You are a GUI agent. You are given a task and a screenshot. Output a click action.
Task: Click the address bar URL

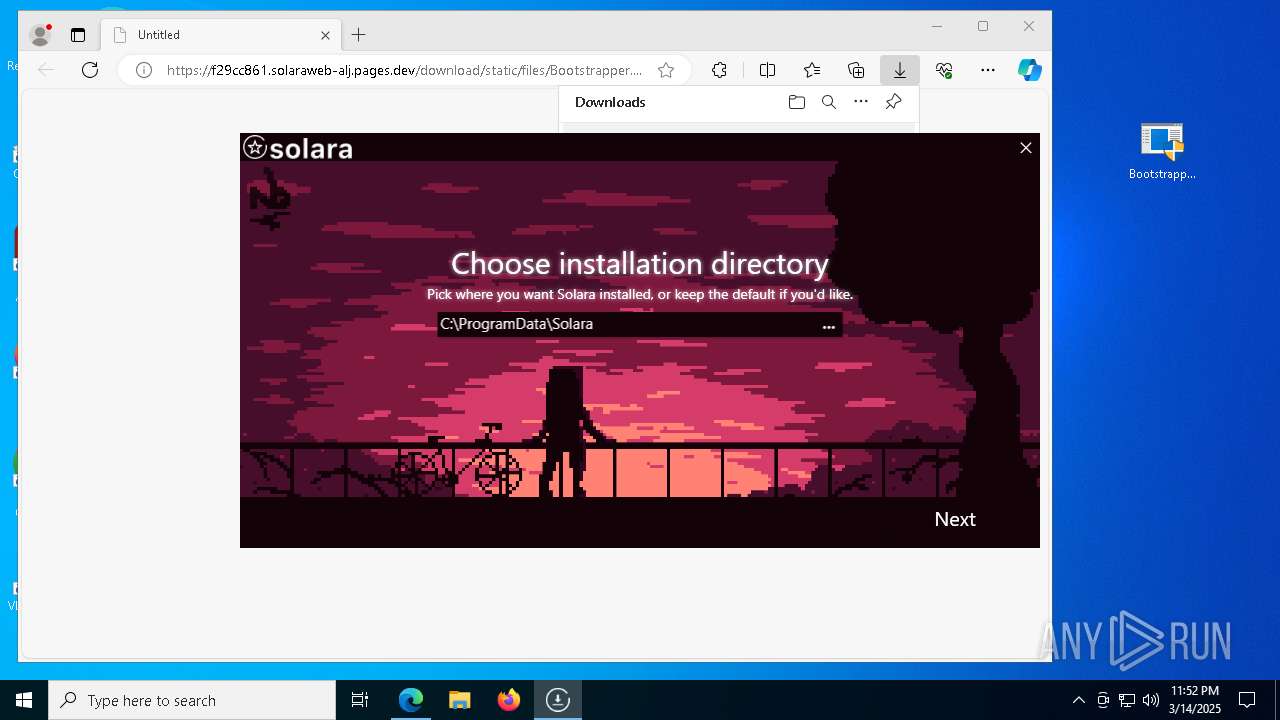pyautogui.click(x=404, y=70)
